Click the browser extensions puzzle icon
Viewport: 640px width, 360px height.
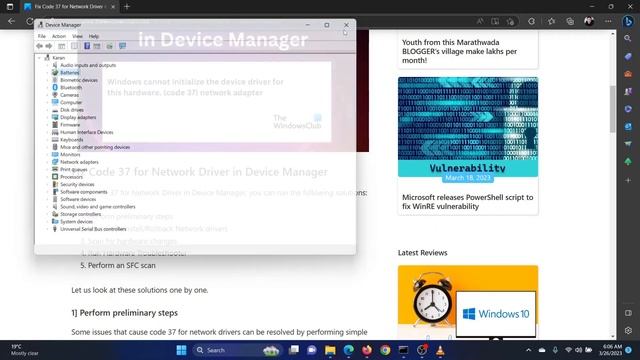pyautogui.click(x=531, y=21)
